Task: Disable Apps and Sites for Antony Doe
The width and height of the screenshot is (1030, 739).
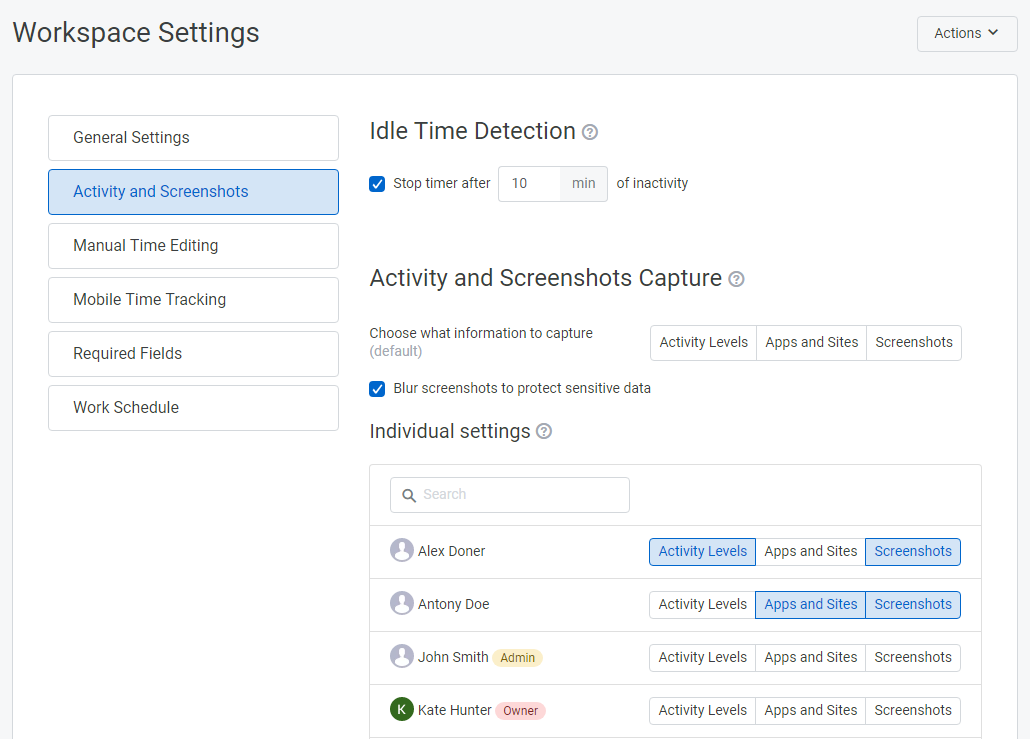Action: 810,604
